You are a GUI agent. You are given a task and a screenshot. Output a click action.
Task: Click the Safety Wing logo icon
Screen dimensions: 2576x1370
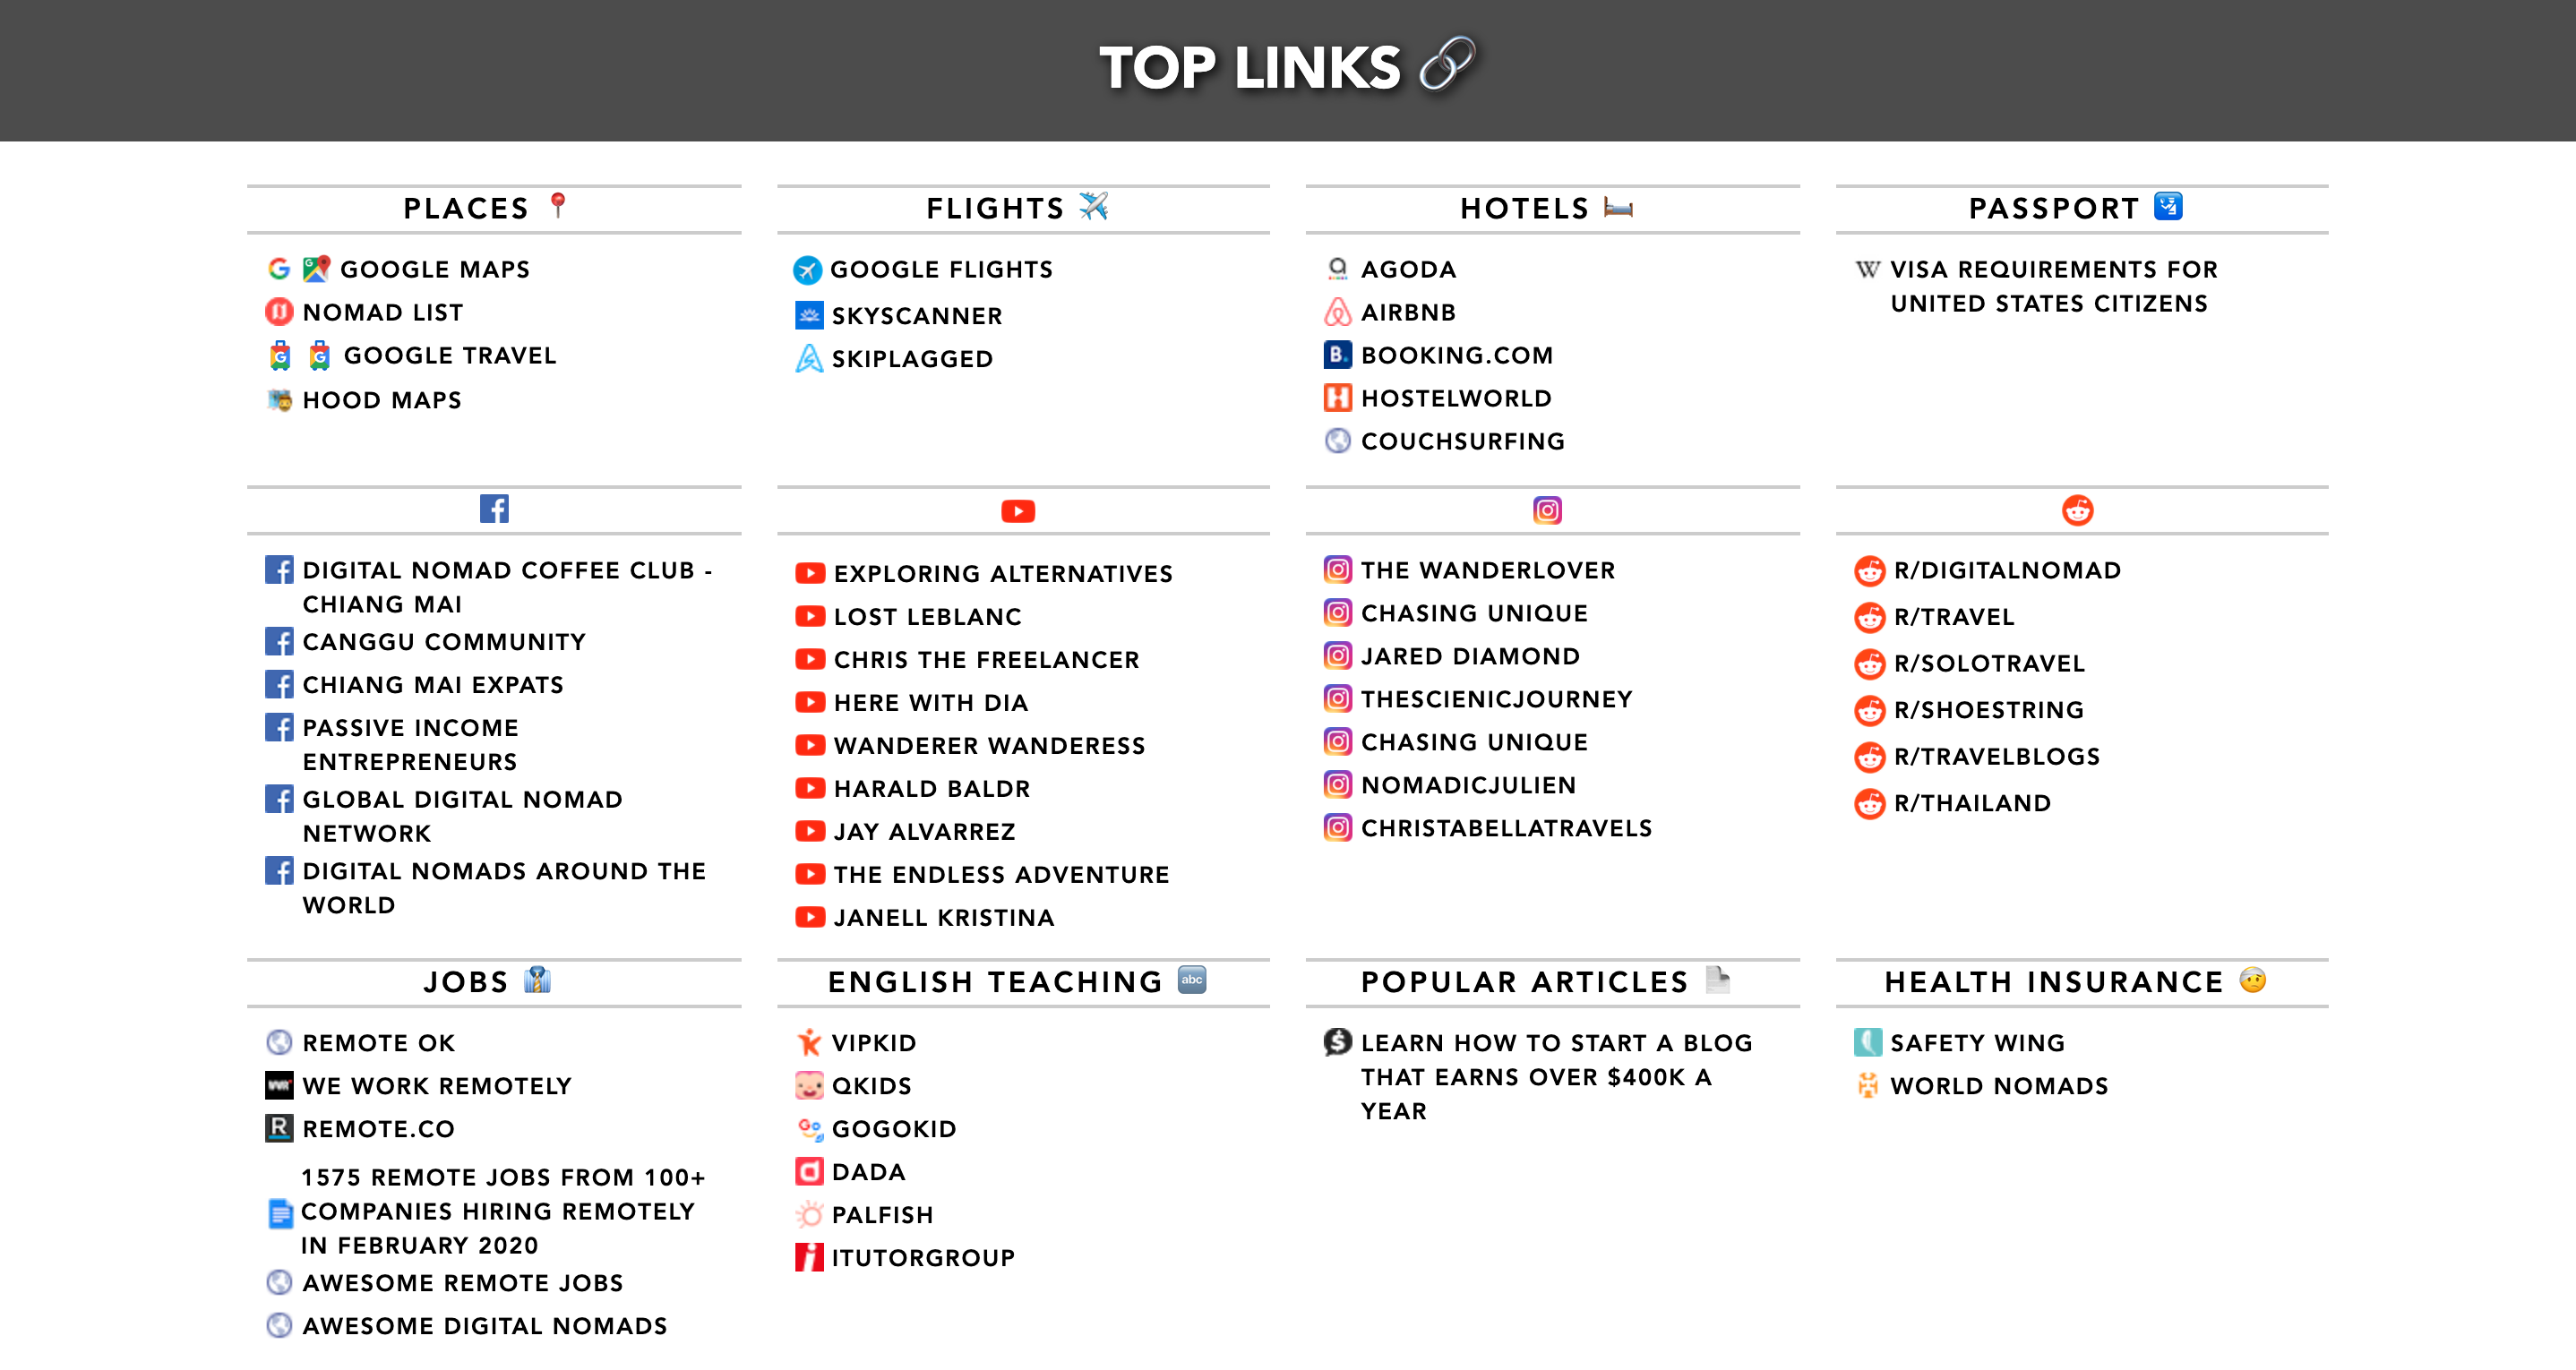1867,1042
